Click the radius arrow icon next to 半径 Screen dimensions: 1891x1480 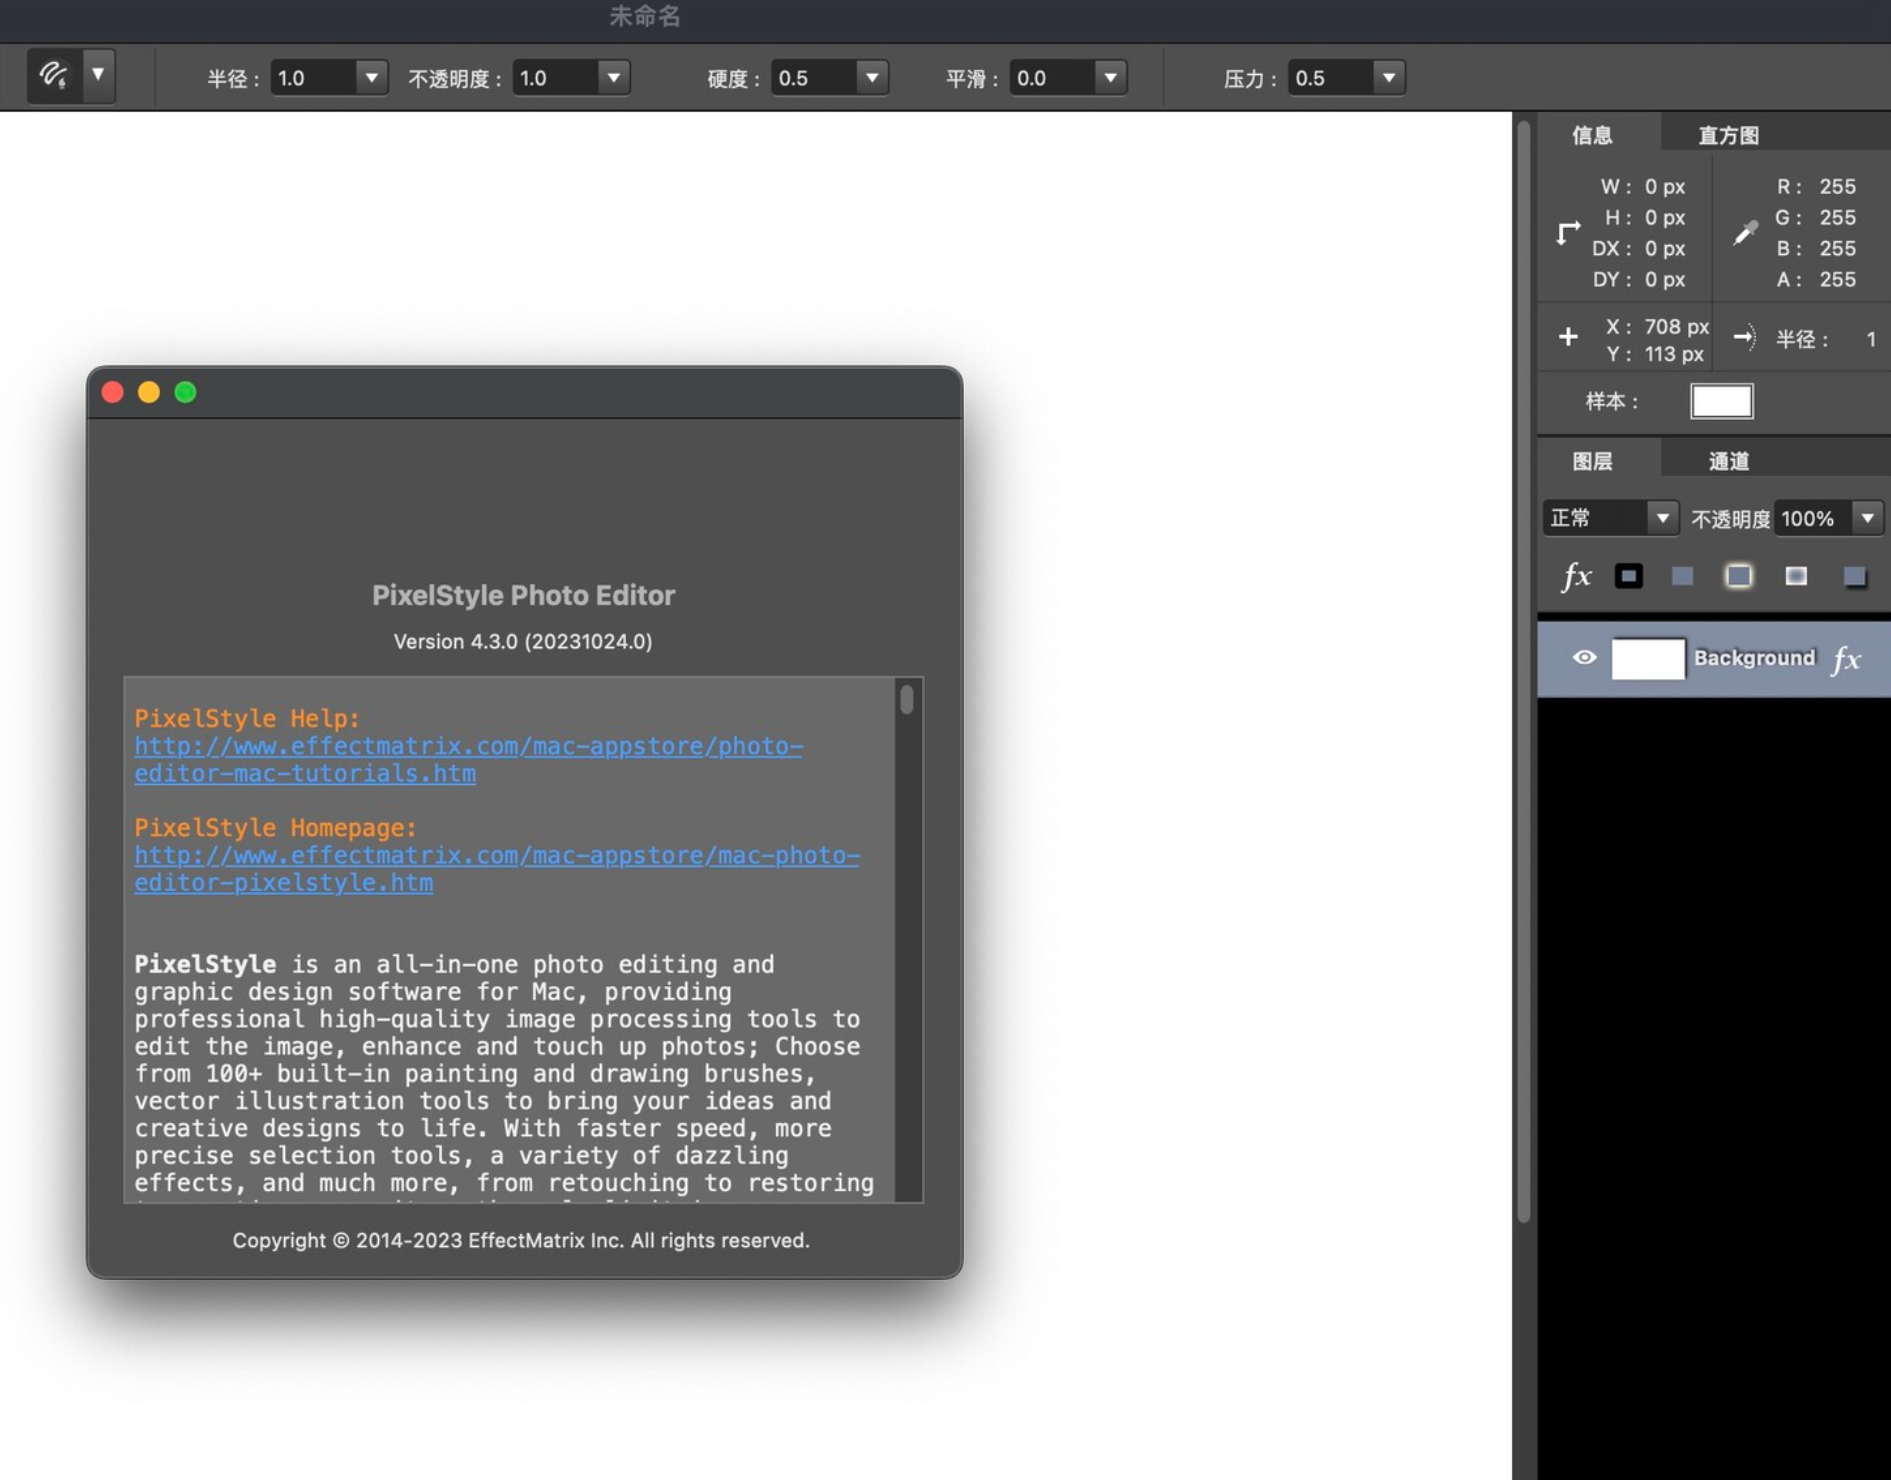[1745, 338]
